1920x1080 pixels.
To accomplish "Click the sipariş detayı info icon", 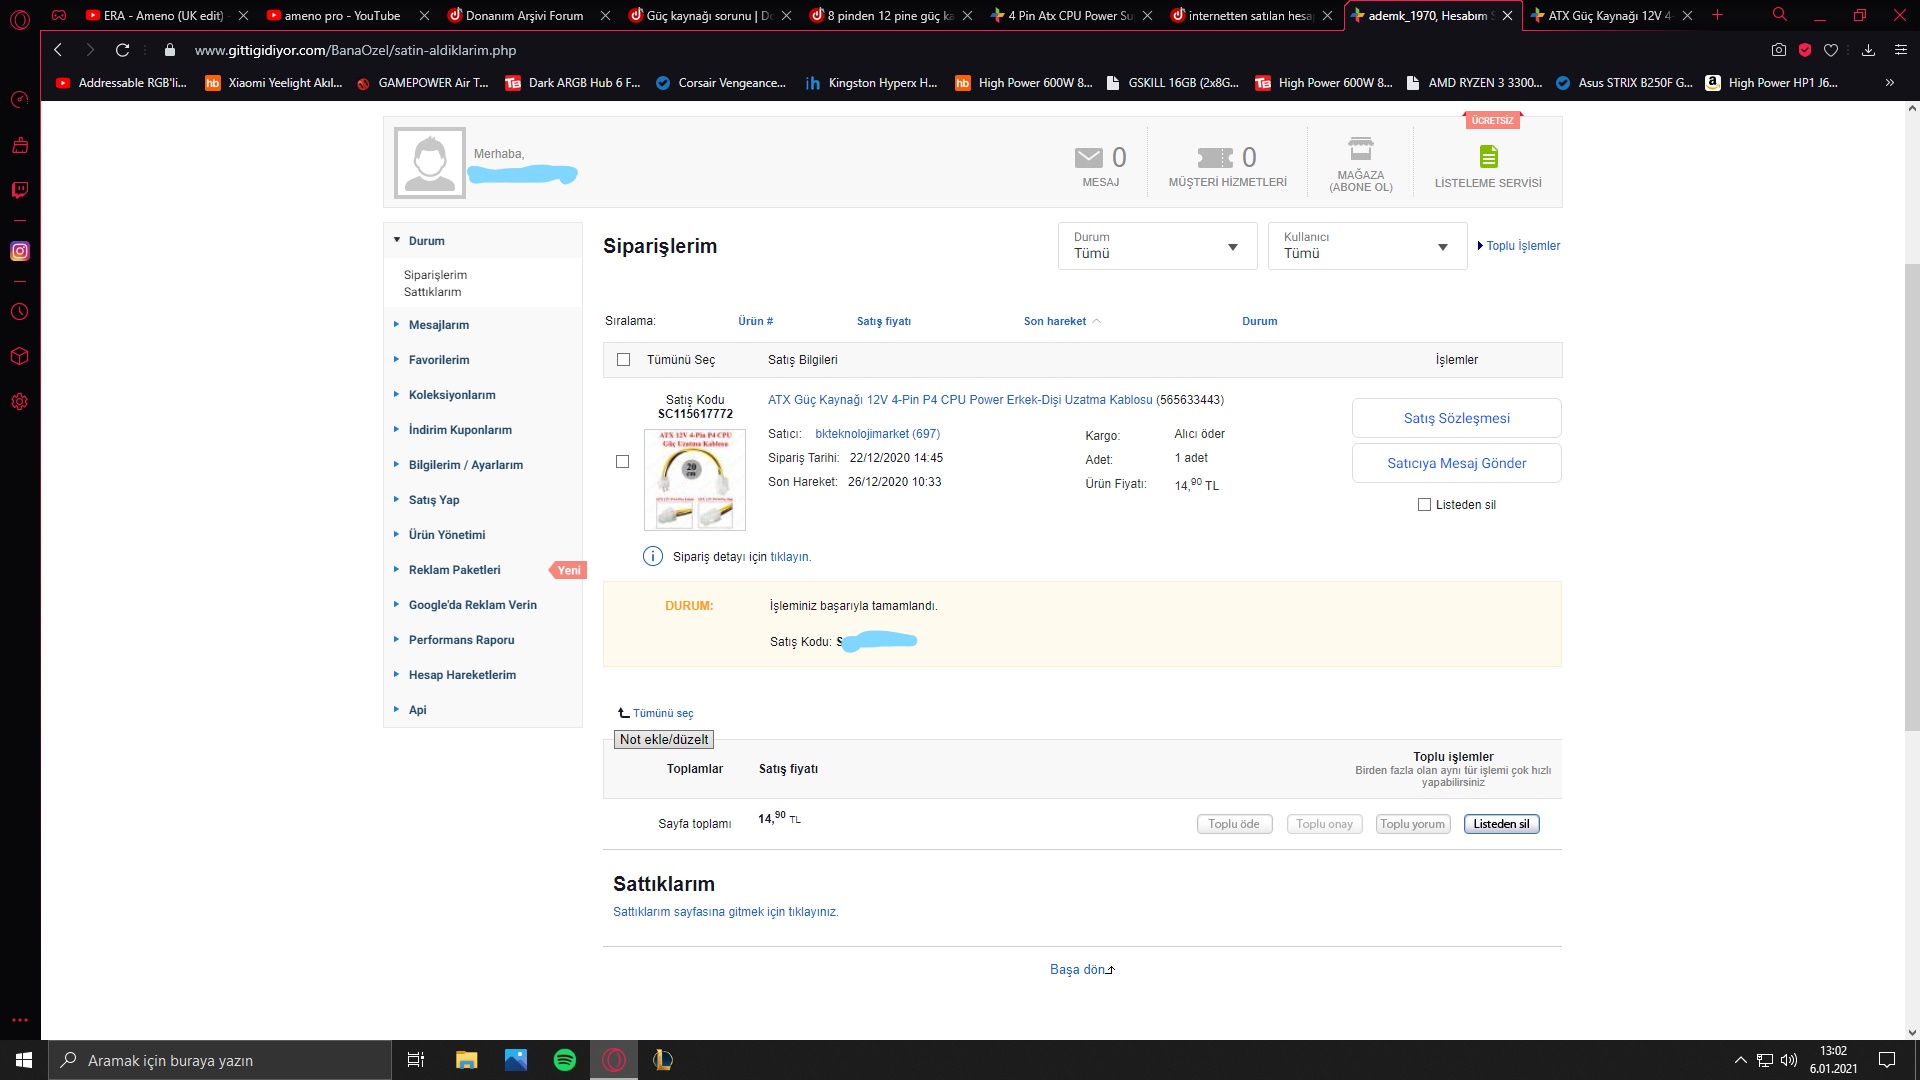I will pos(652,557).
